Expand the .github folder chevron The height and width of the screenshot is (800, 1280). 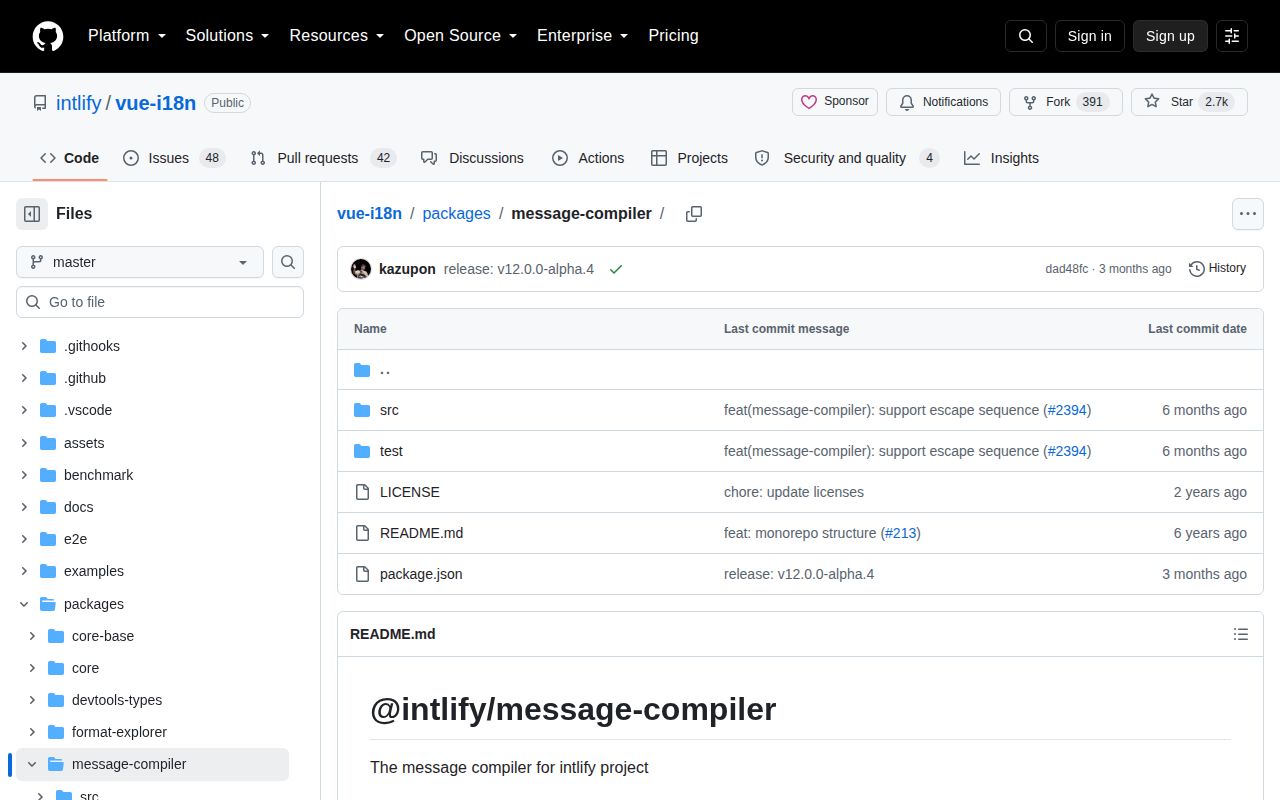click(24, 378)
